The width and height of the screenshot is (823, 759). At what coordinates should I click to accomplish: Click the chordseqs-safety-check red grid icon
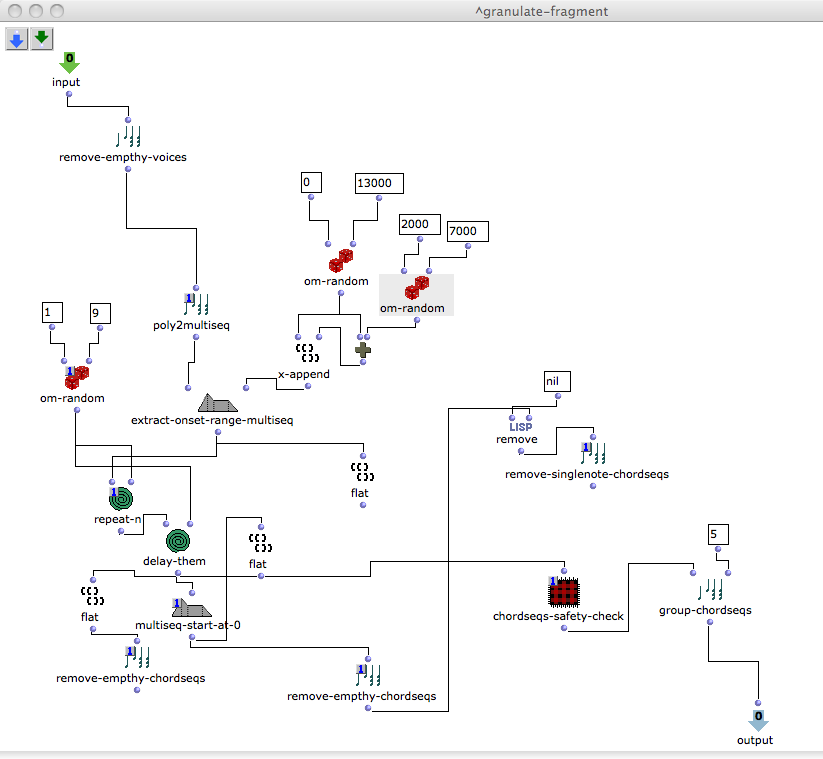[565, 593]
